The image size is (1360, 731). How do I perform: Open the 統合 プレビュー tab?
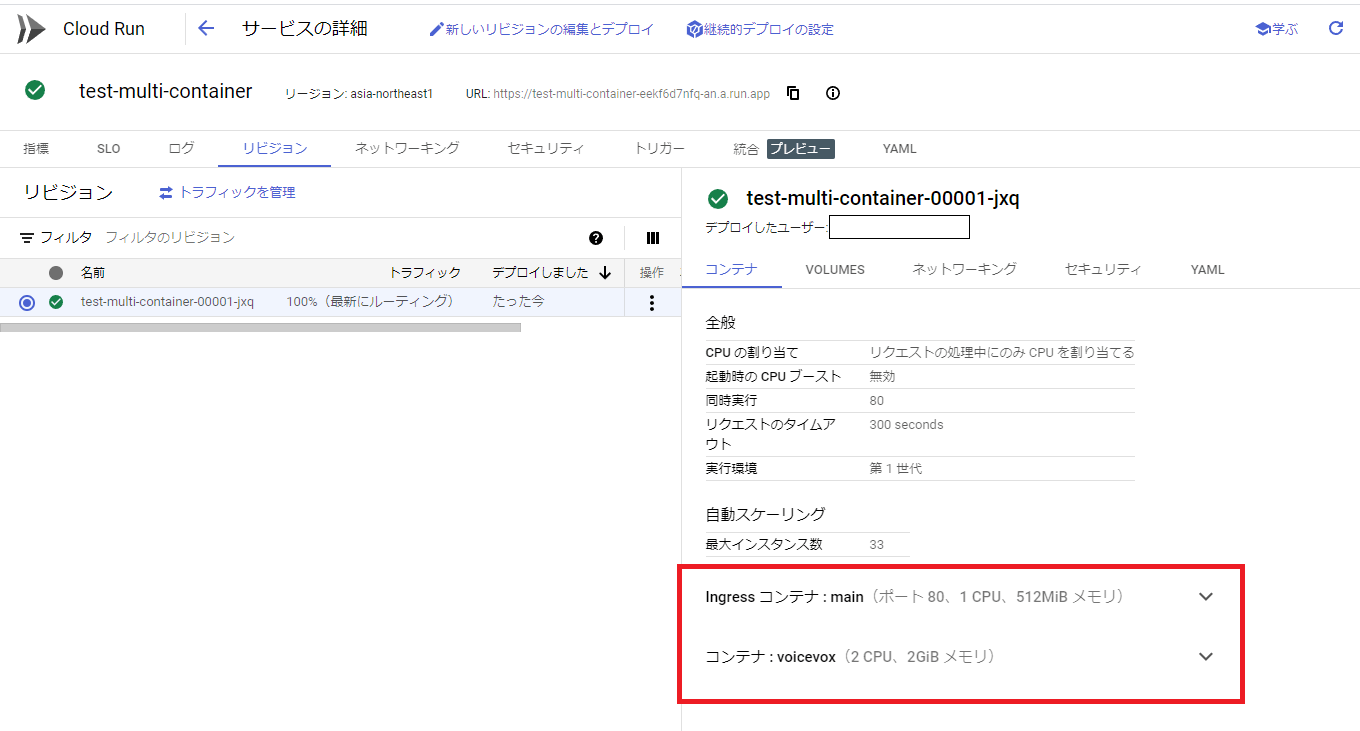783,149
